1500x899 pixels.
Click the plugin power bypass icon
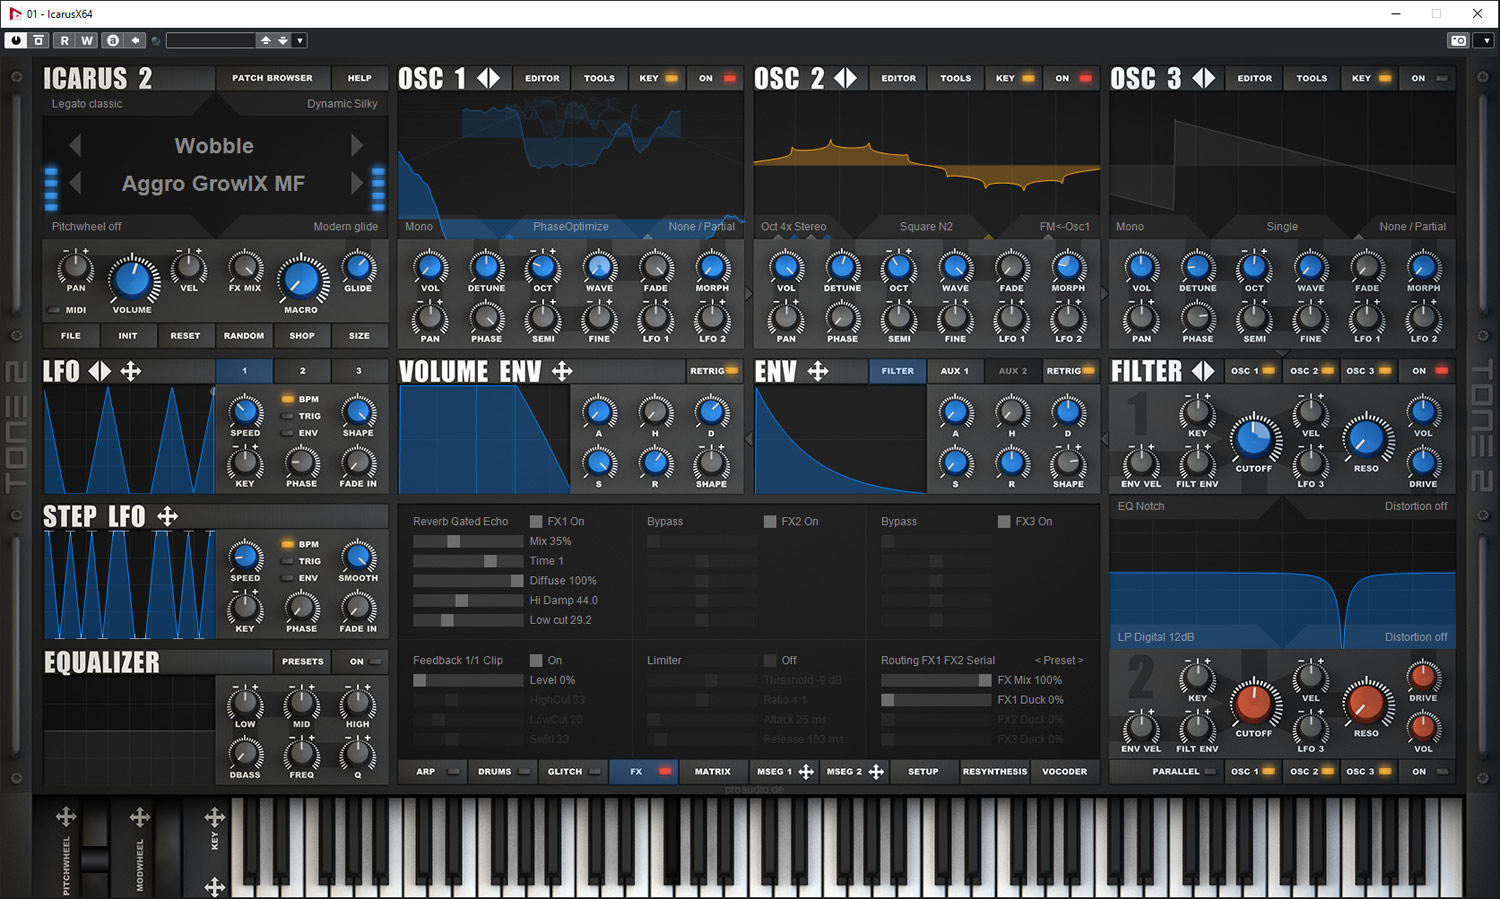coord(16,41)
